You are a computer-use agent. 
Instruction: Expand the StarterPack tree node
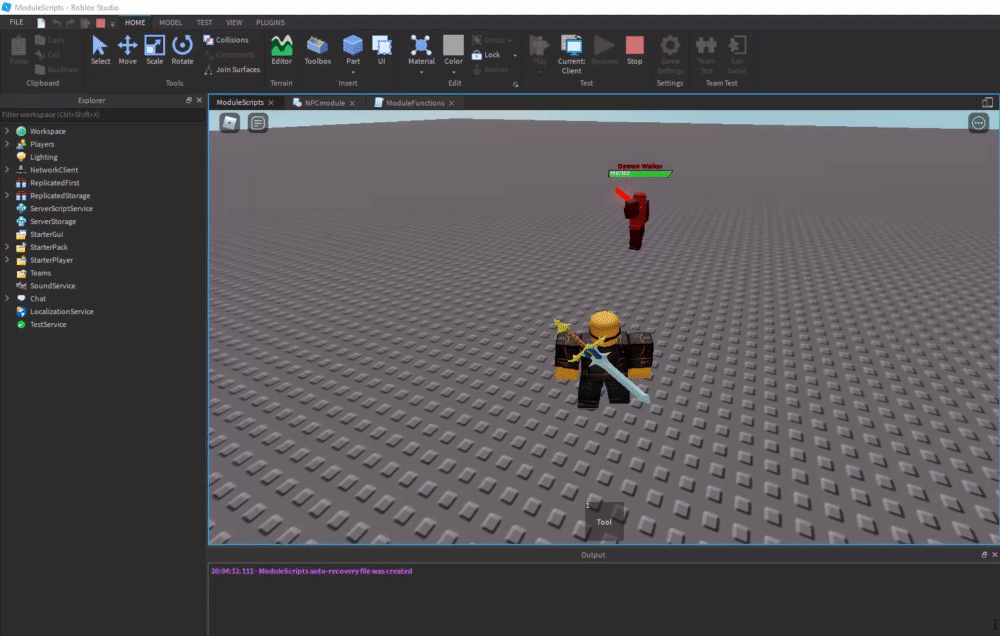pos(7,247)
